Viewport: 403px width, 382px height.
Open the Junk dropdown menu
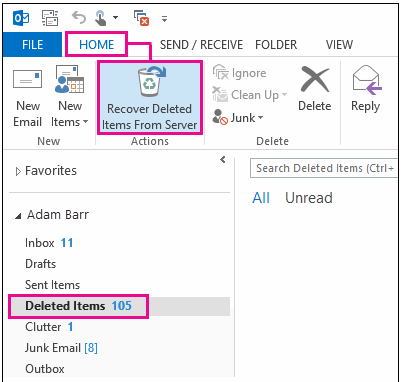(238, 118)
